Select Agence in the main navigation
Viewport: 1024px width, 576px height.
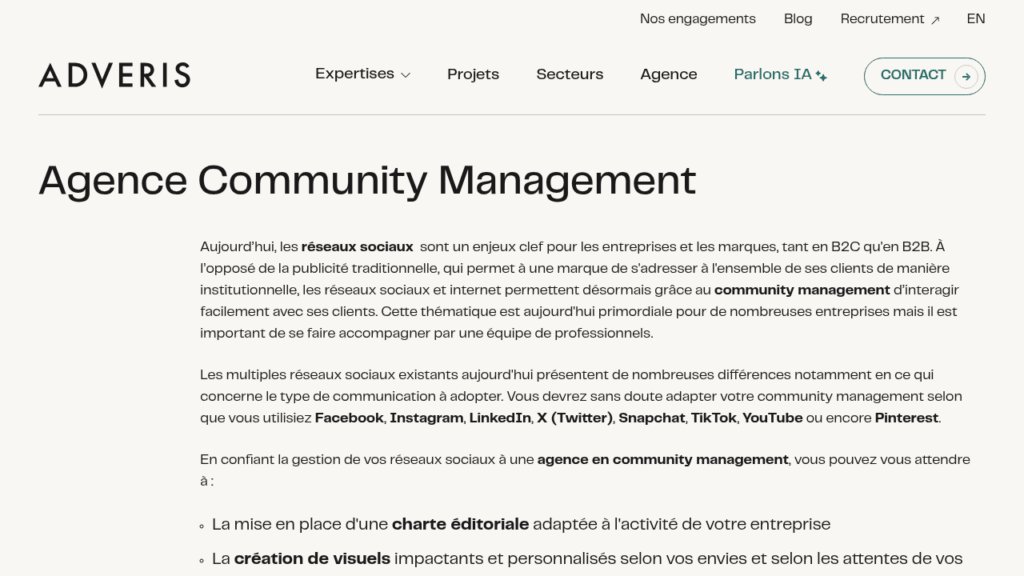pyautogui.click(x=669, y=74)
